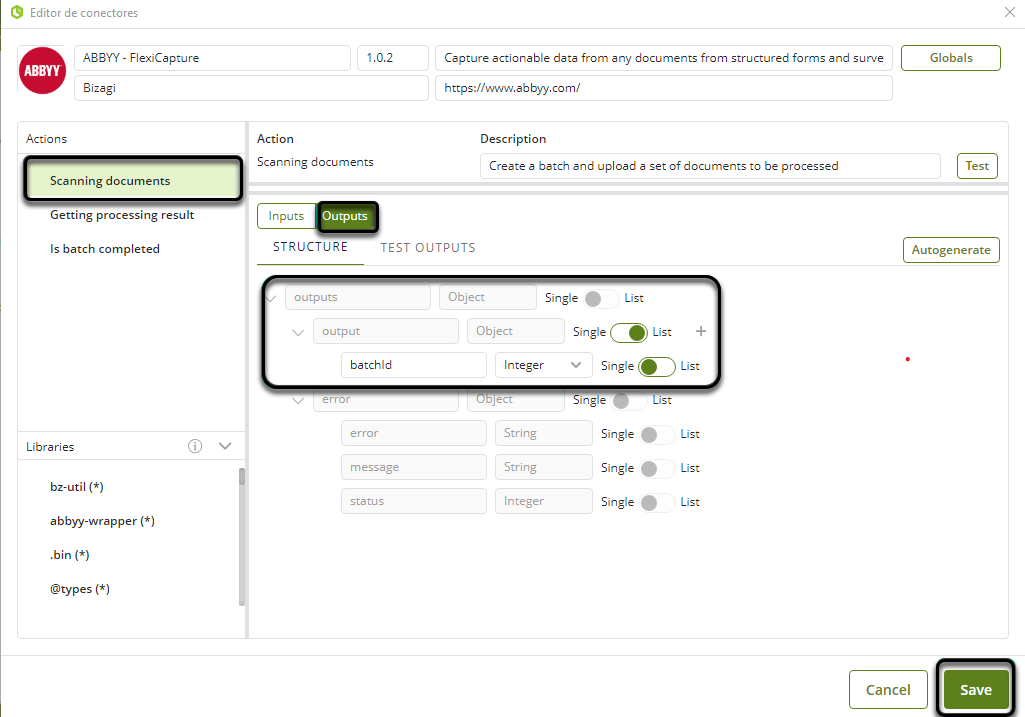Toggle Single/List switch for error String row
This screenshot has height=717, width=1025.
point(657,435)
